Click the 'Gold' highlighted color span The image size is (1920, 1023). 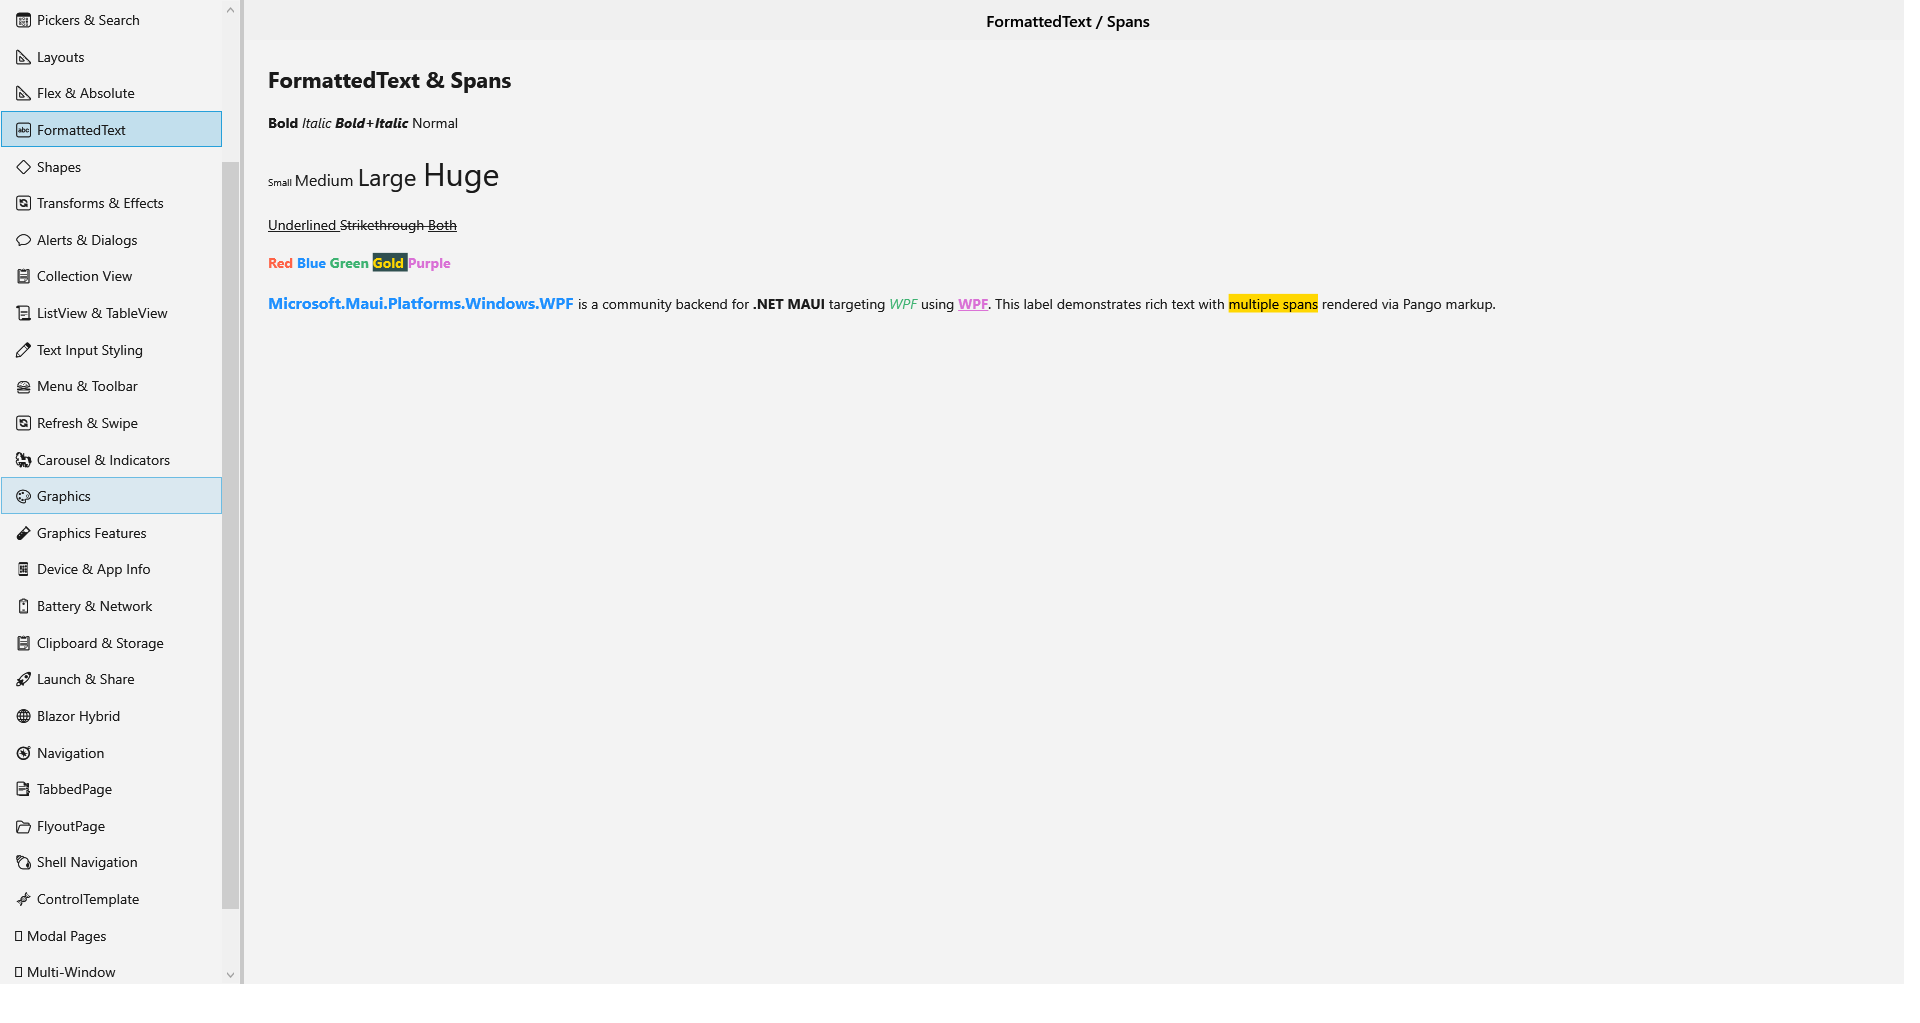[389, 263]
